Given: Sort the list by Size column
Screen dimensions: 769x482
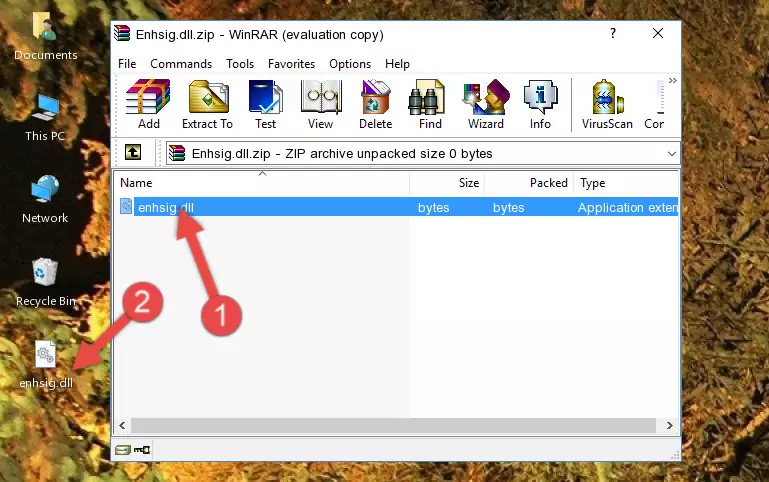Looking at the screenshot, I should coord(447,183).
